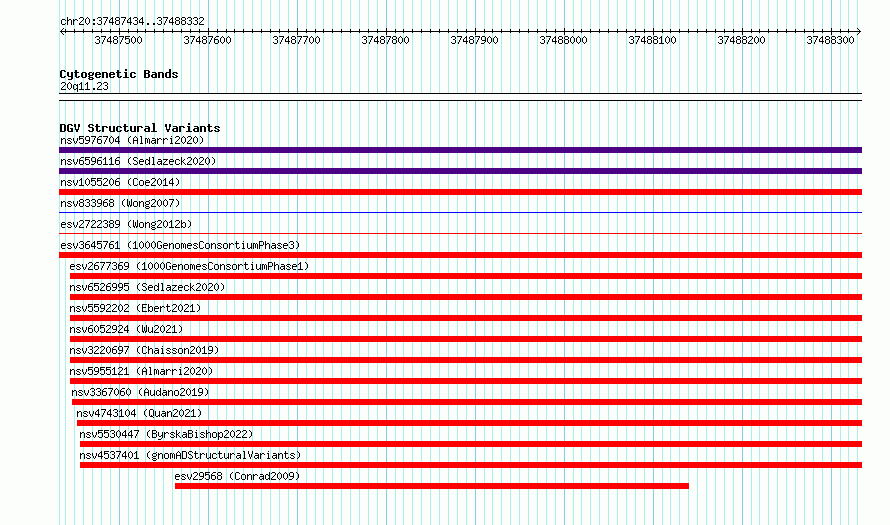
Task: Open the nsv833968 (Wong2007) variant label
Action: (120, 203)
